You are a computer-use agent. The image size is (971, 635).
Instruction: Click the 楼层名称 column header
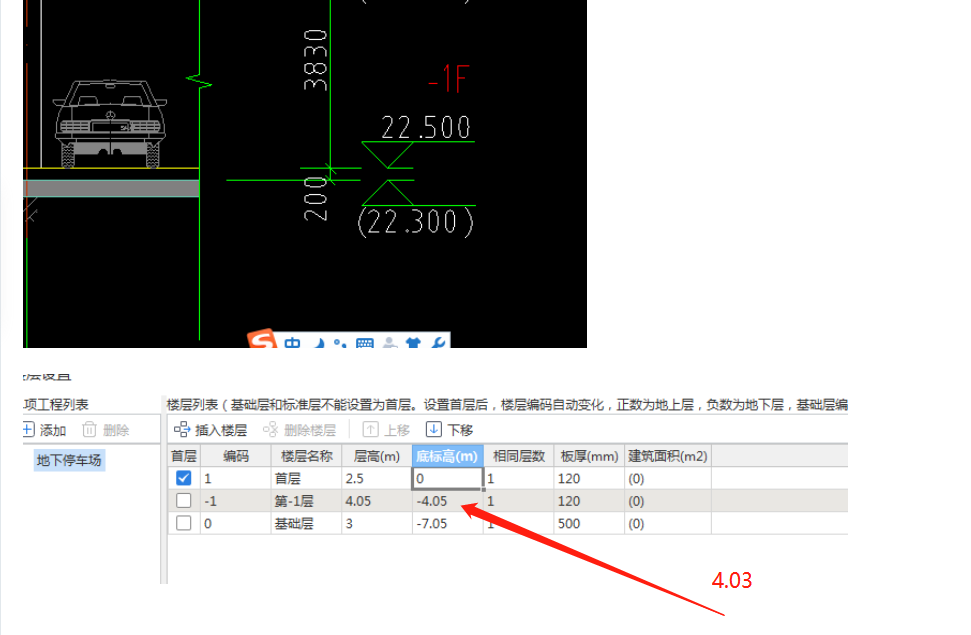click(307, 456)
